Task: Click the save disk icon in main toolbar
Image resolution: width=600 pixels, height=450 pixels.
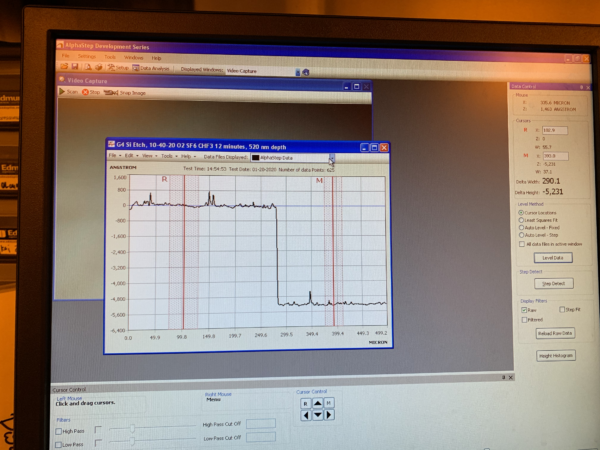Action: coord(75,67)
